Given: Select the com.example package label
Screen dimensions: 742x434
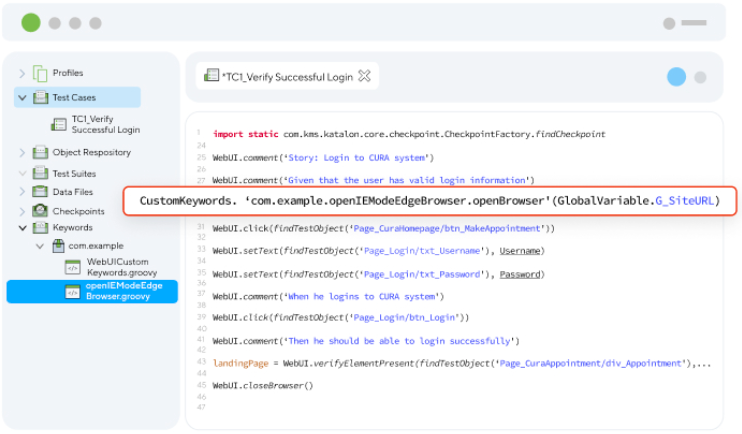Looking at the screenshot, I should (x=96, y=246).
